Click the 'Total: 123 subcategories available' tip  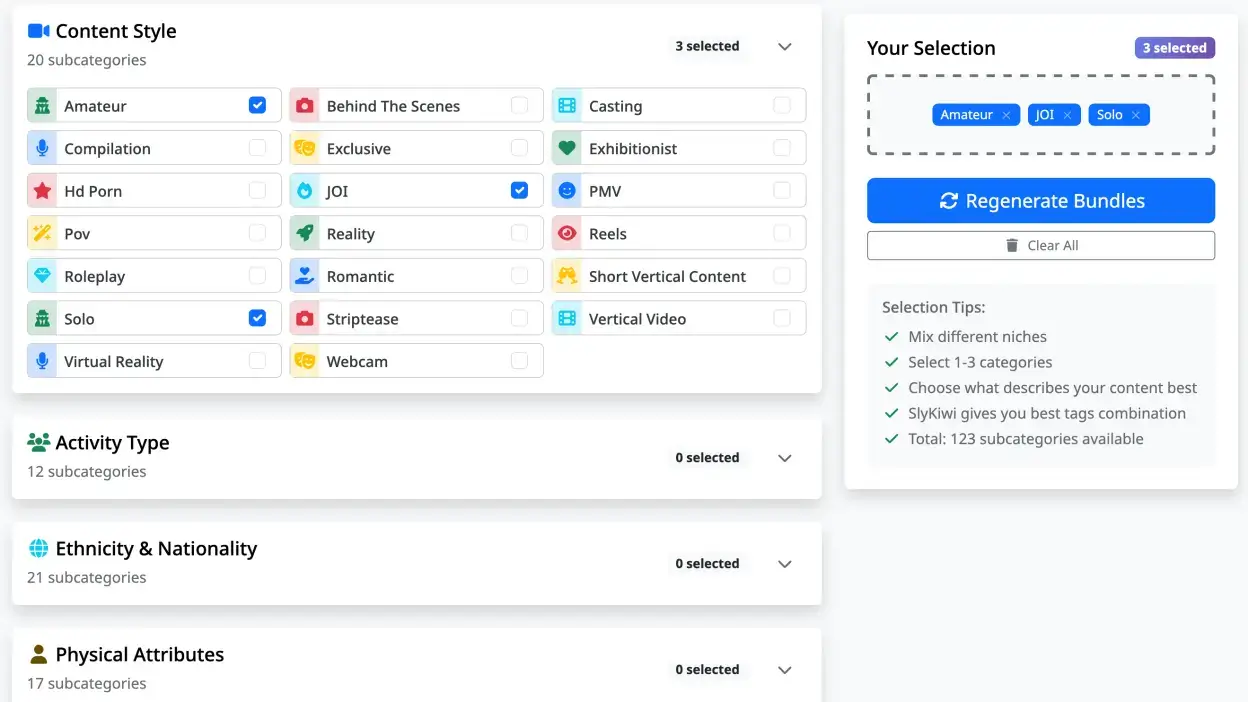[1026, 439]
